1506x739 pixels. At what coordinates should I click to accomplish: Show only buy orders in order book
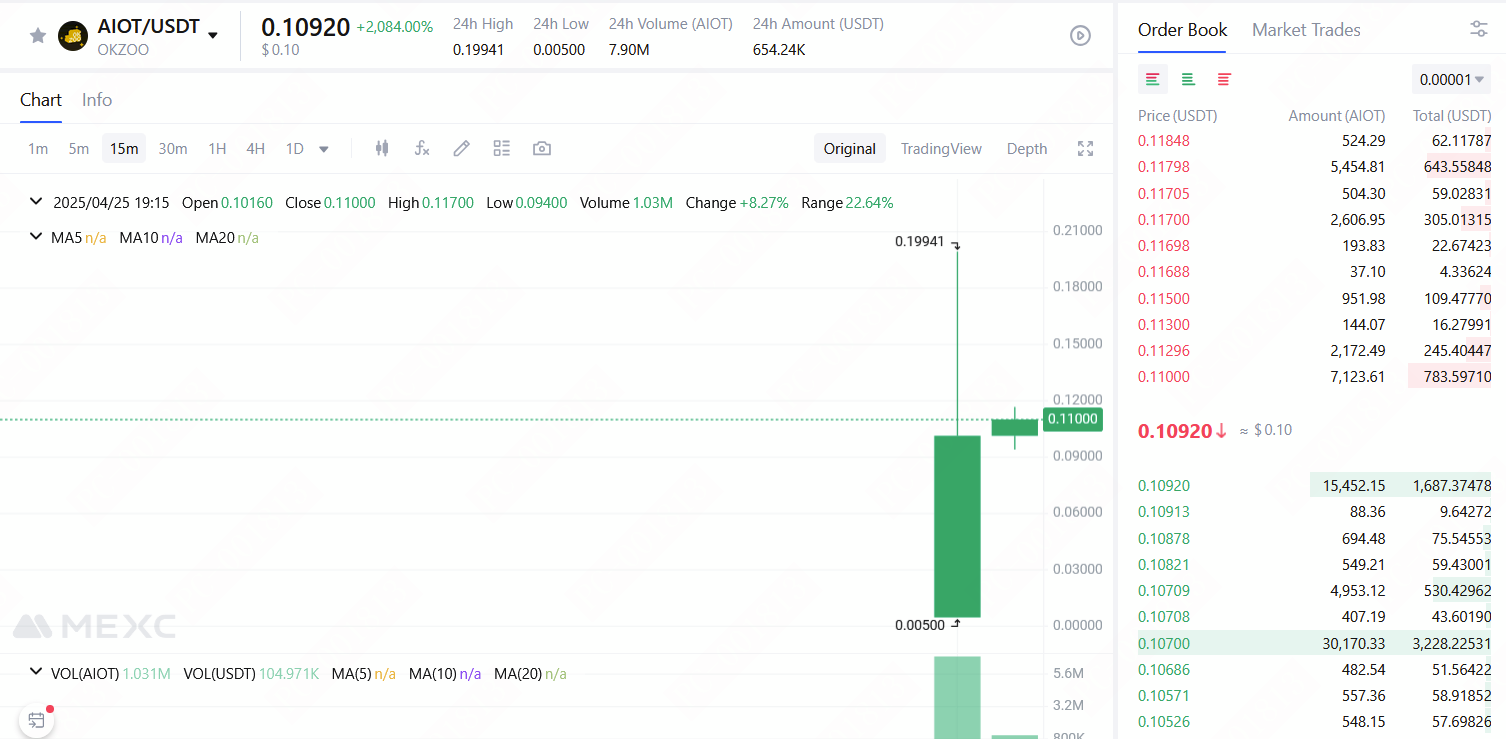click(x=1188, y=79)
